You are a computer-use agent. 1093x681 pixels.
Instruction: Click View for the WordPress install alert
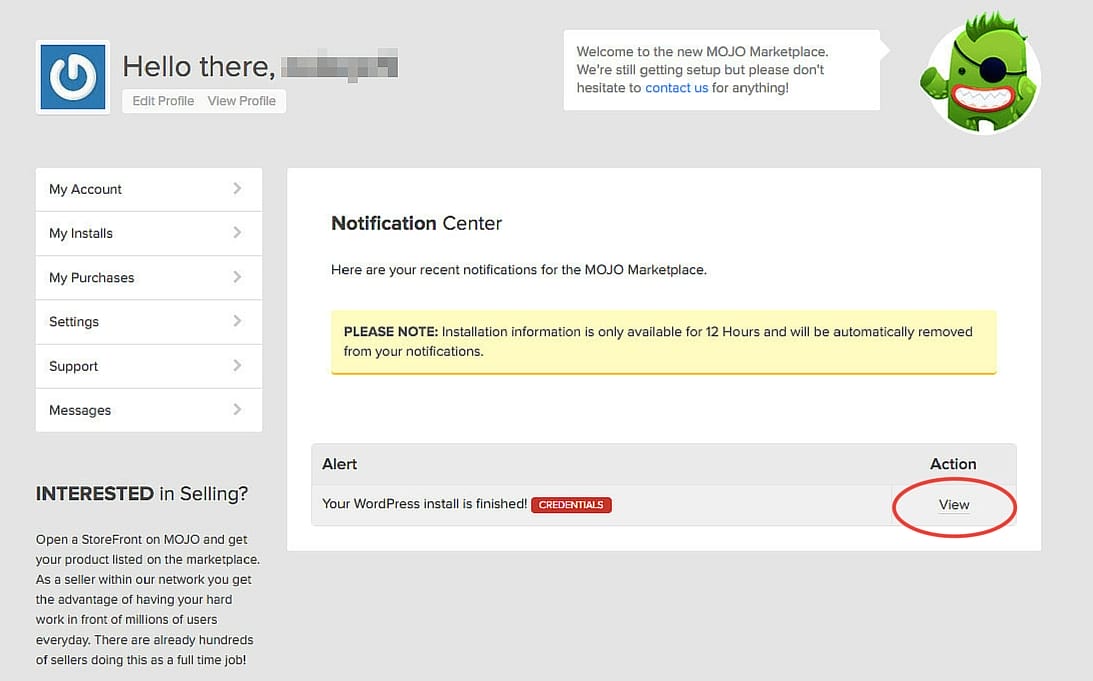tap(954, 505)
